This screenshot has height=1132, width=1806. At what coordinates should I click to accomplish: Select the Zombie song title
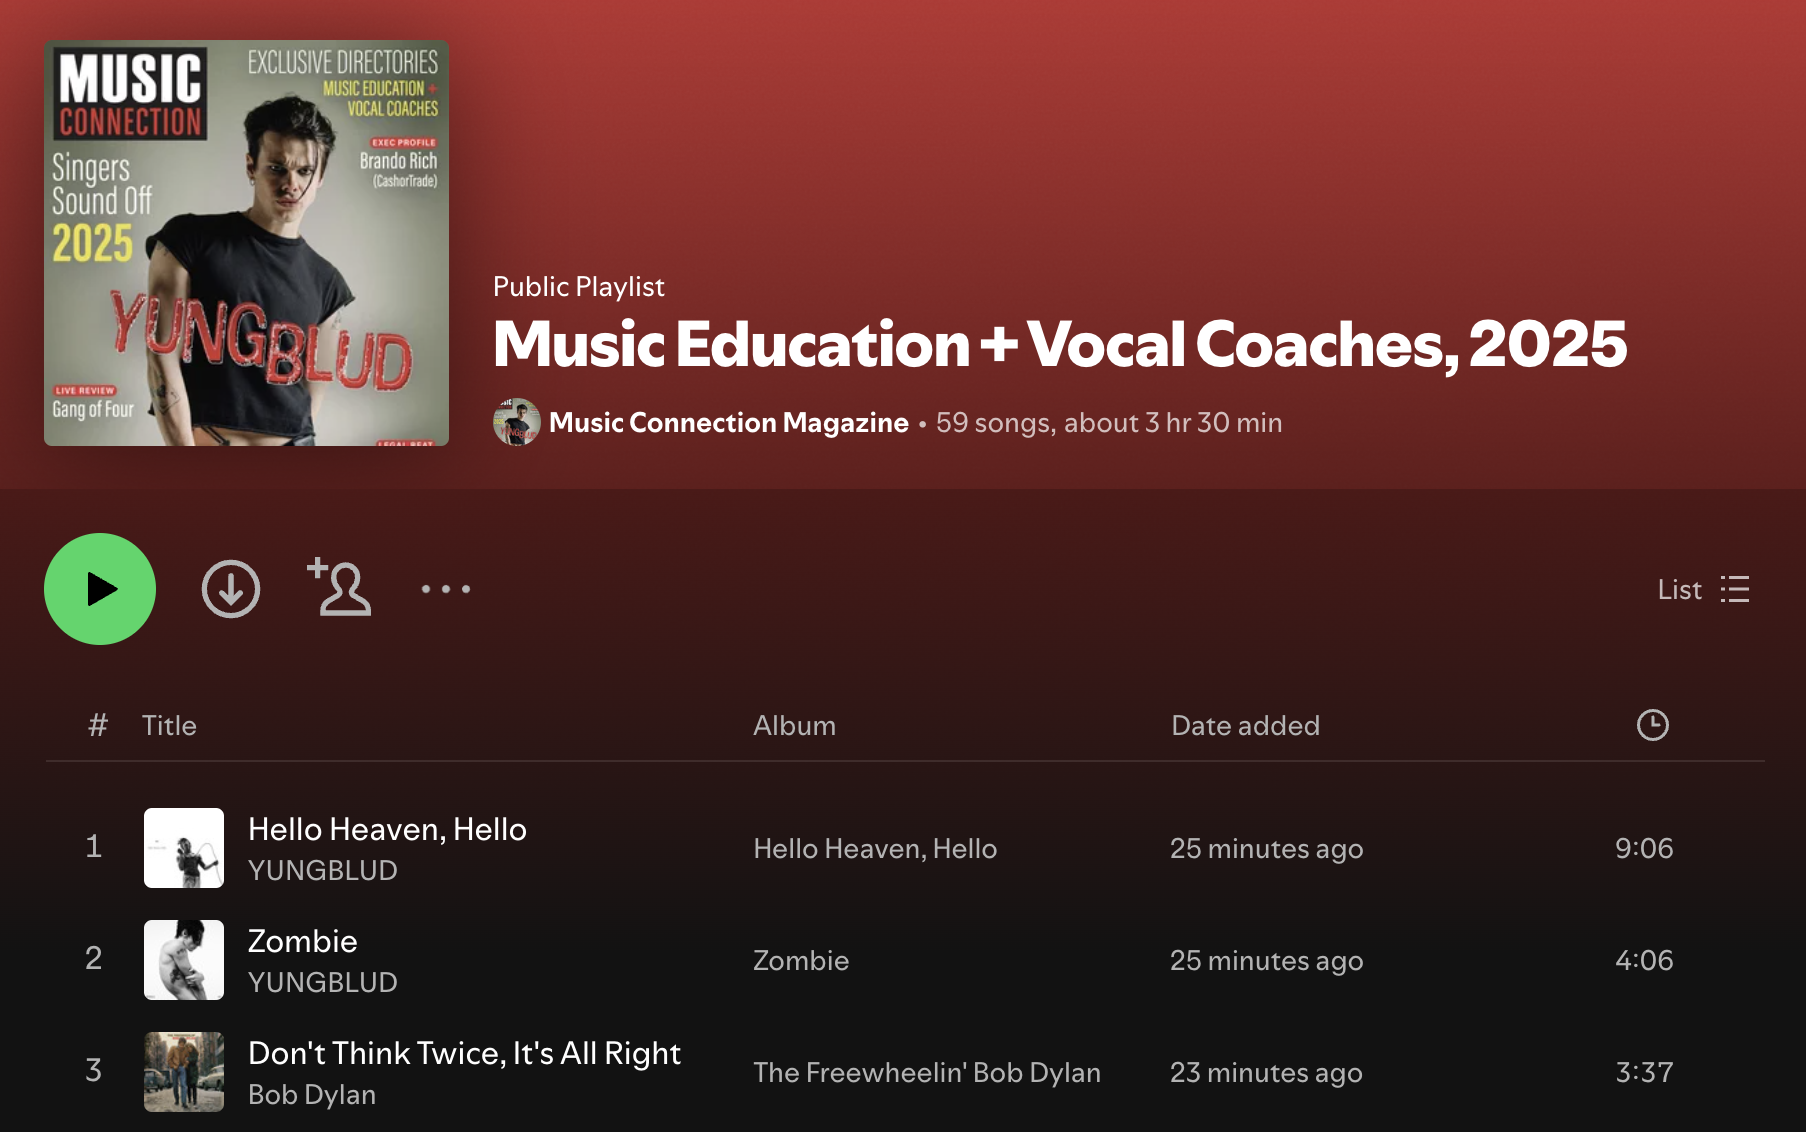pyautogui.click(x=302, y=941)
